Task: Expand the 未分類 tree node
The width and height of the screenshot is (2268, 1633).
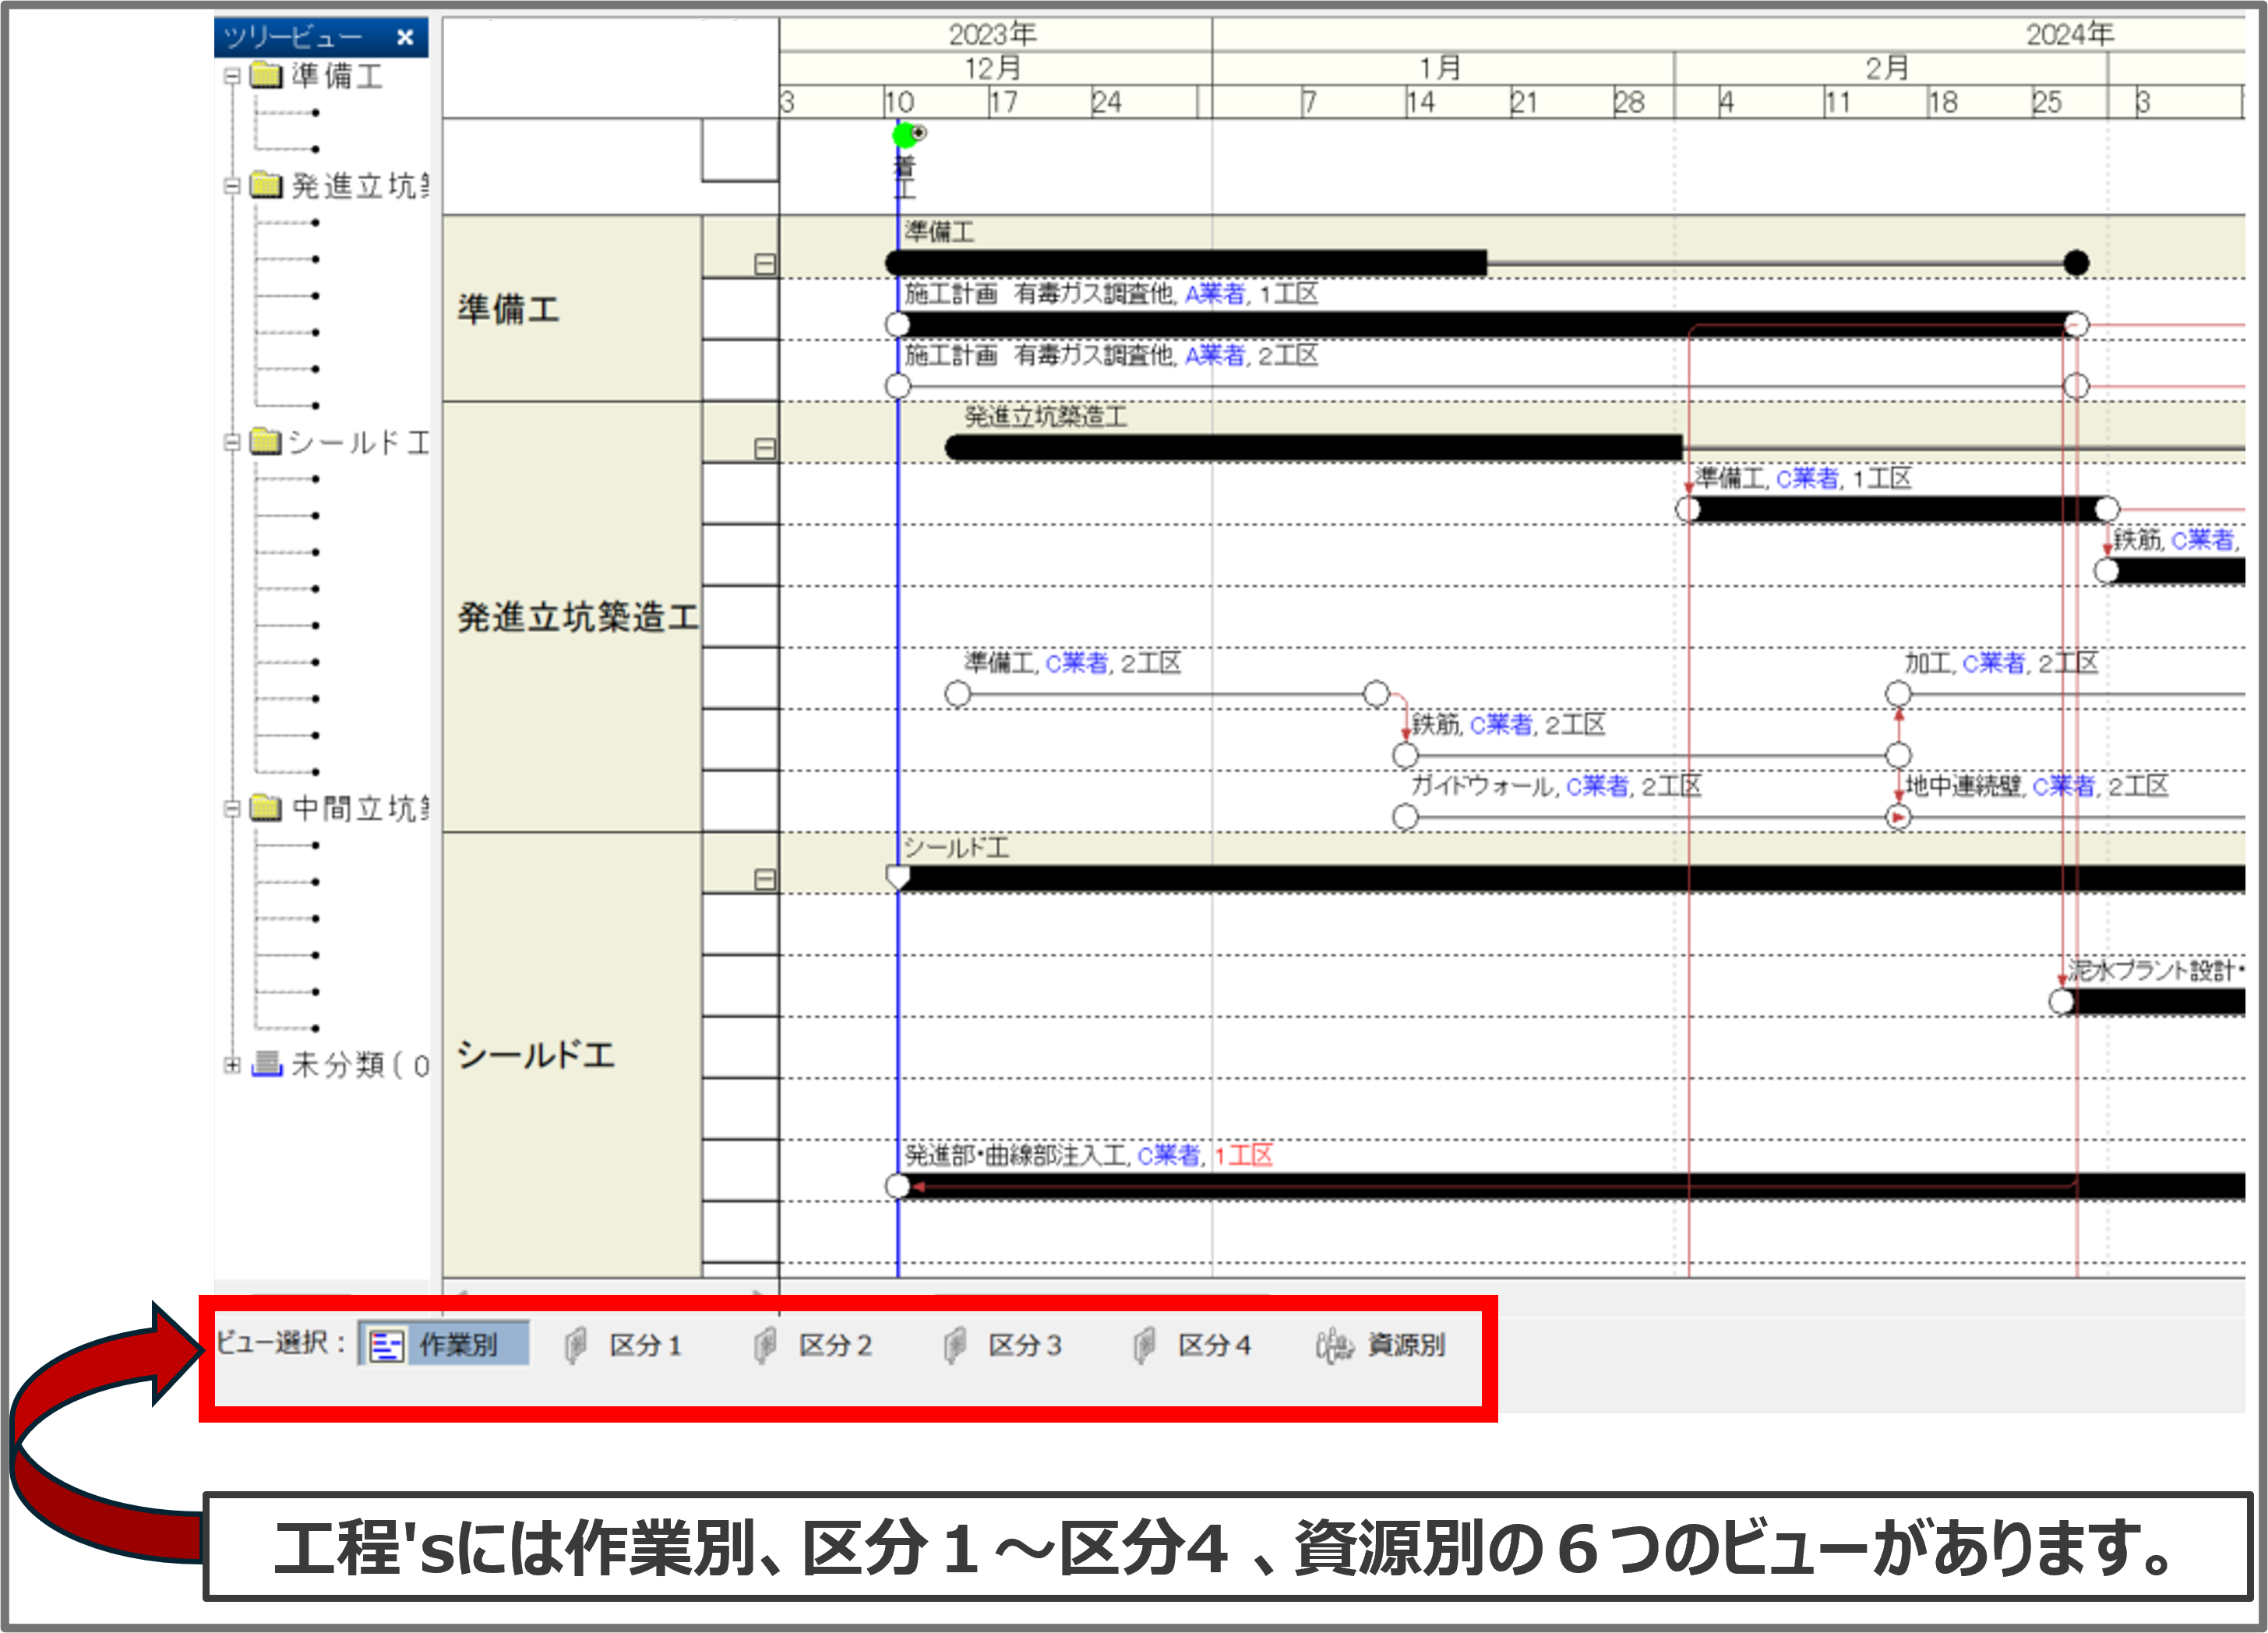Action: (232, 1065)
